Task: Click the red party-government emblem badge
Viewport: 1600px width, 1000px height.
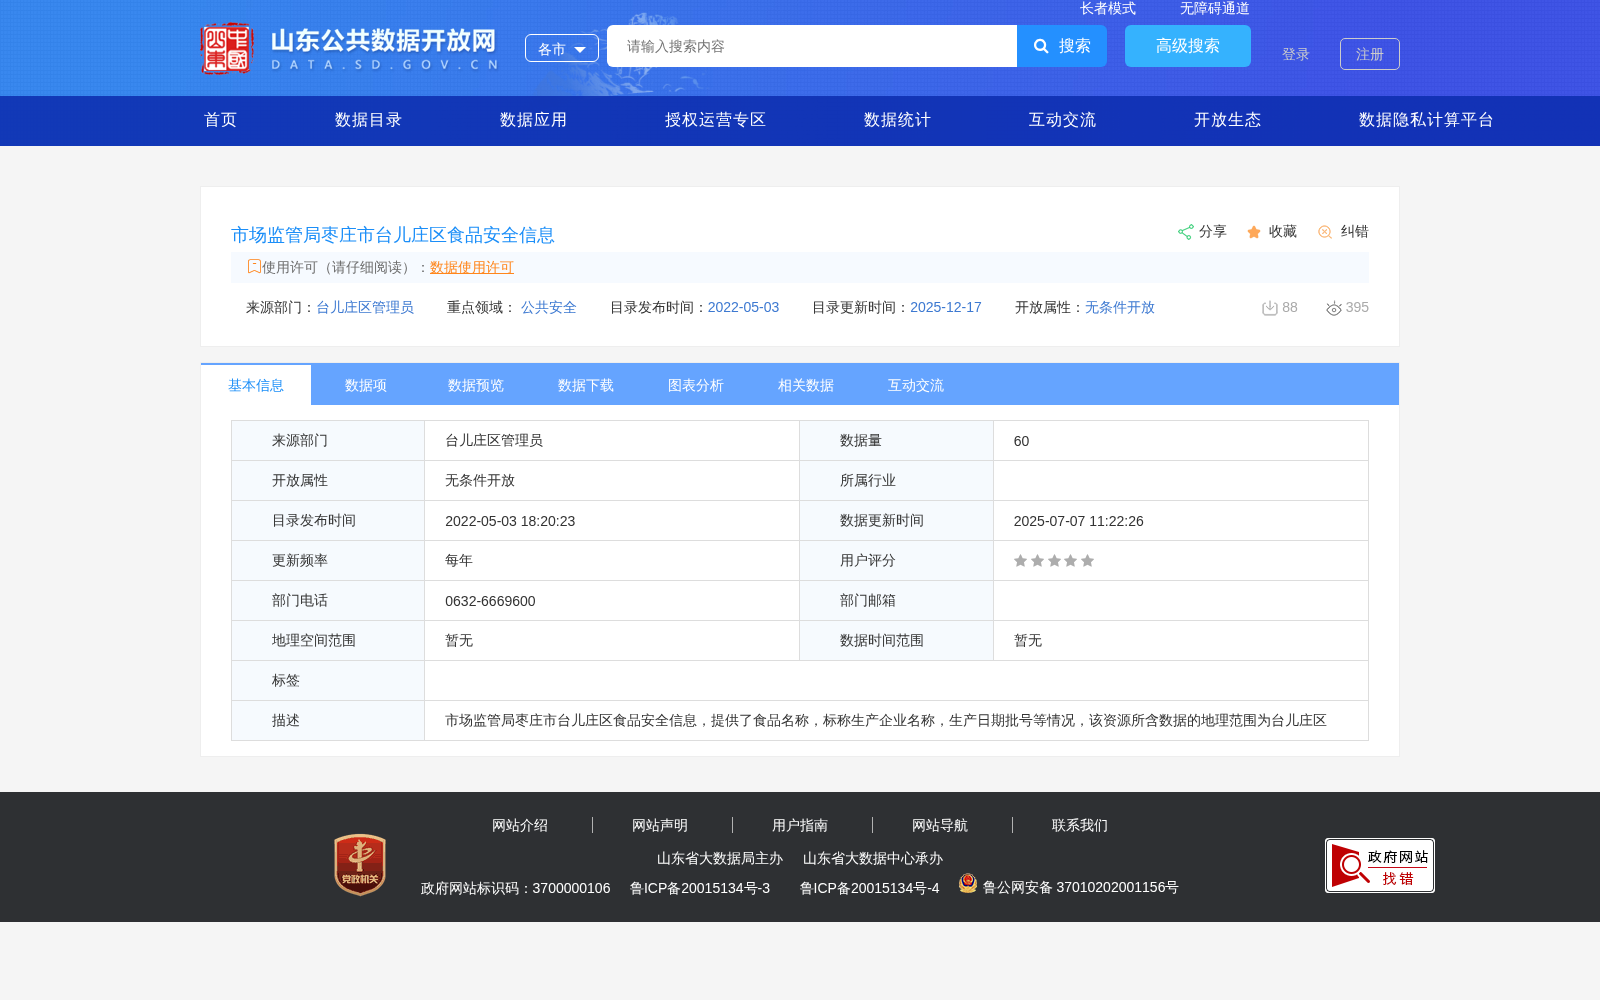Action: pyautogui.click(x=360, y=865)
